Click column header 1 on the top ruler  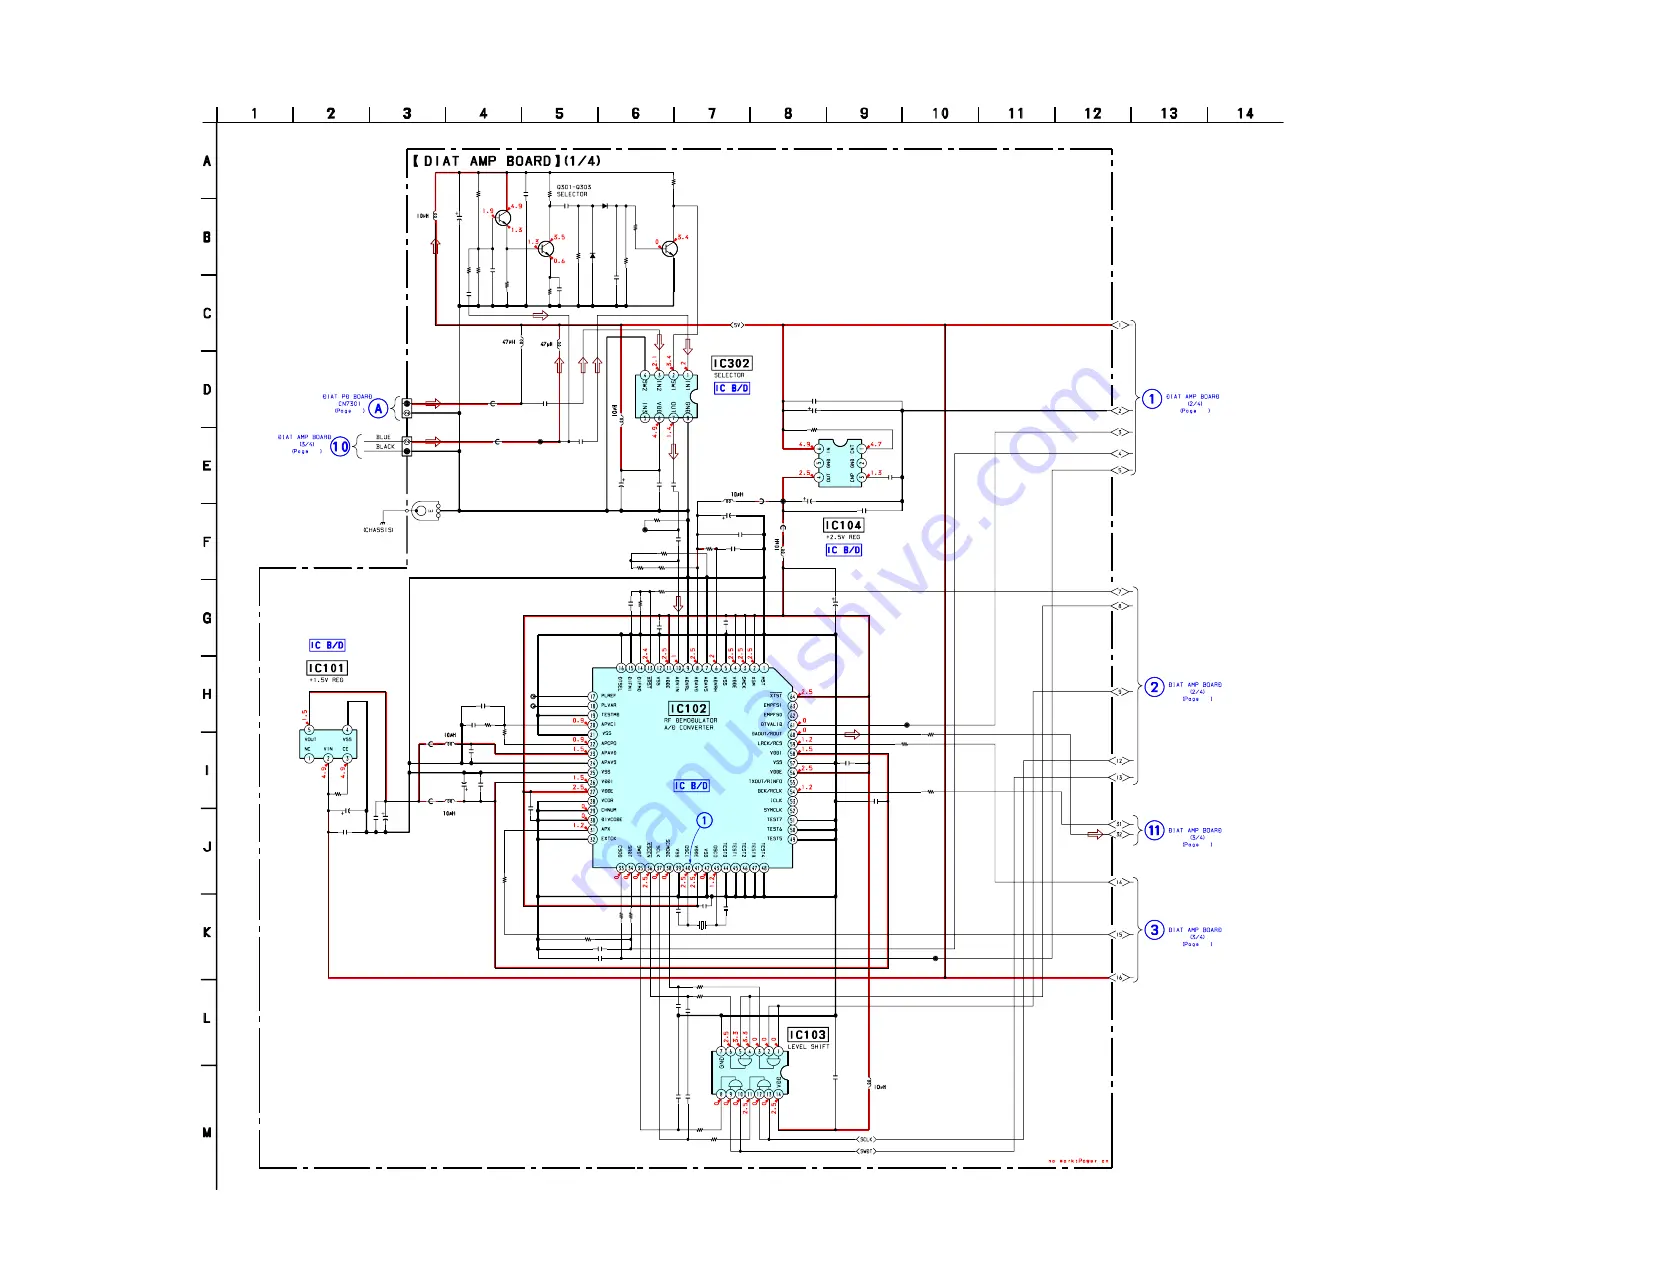point(254,113)
